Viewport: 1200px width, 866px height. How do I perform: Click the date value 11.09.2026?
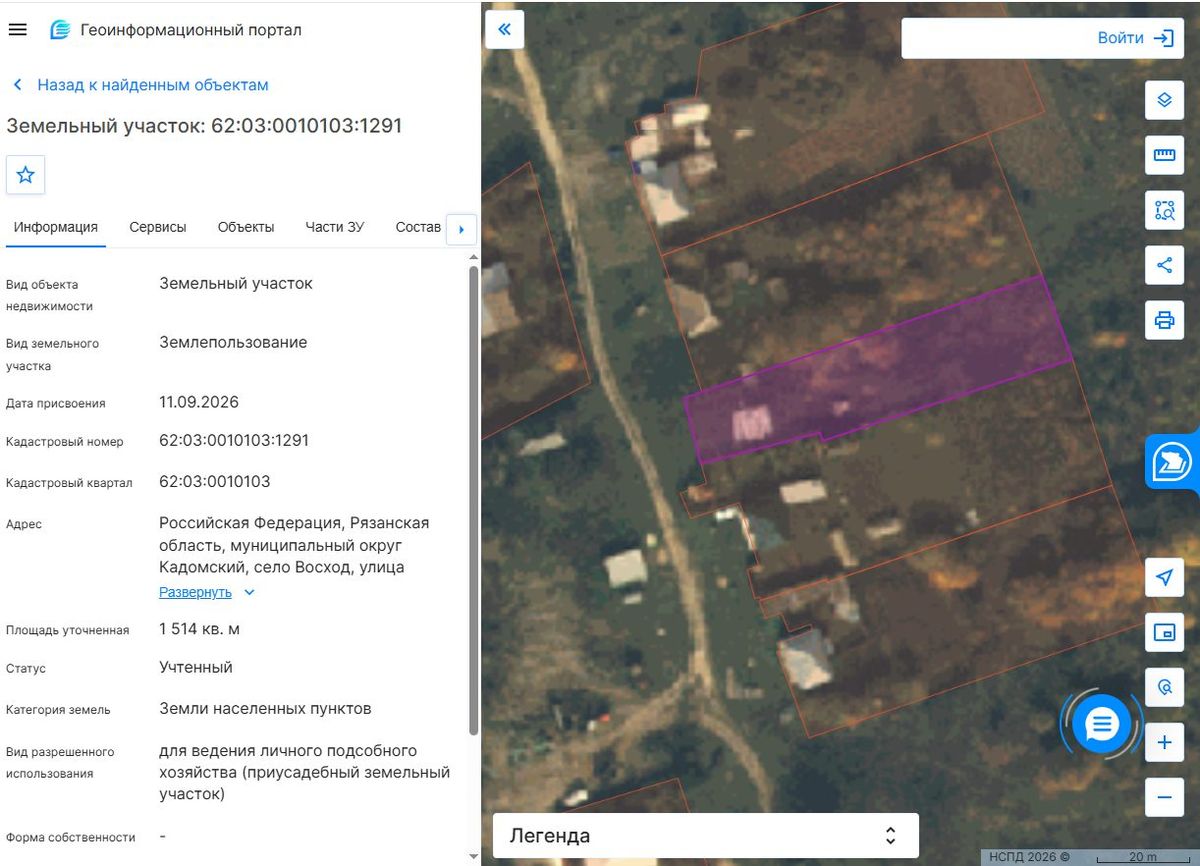coord(199,402)
